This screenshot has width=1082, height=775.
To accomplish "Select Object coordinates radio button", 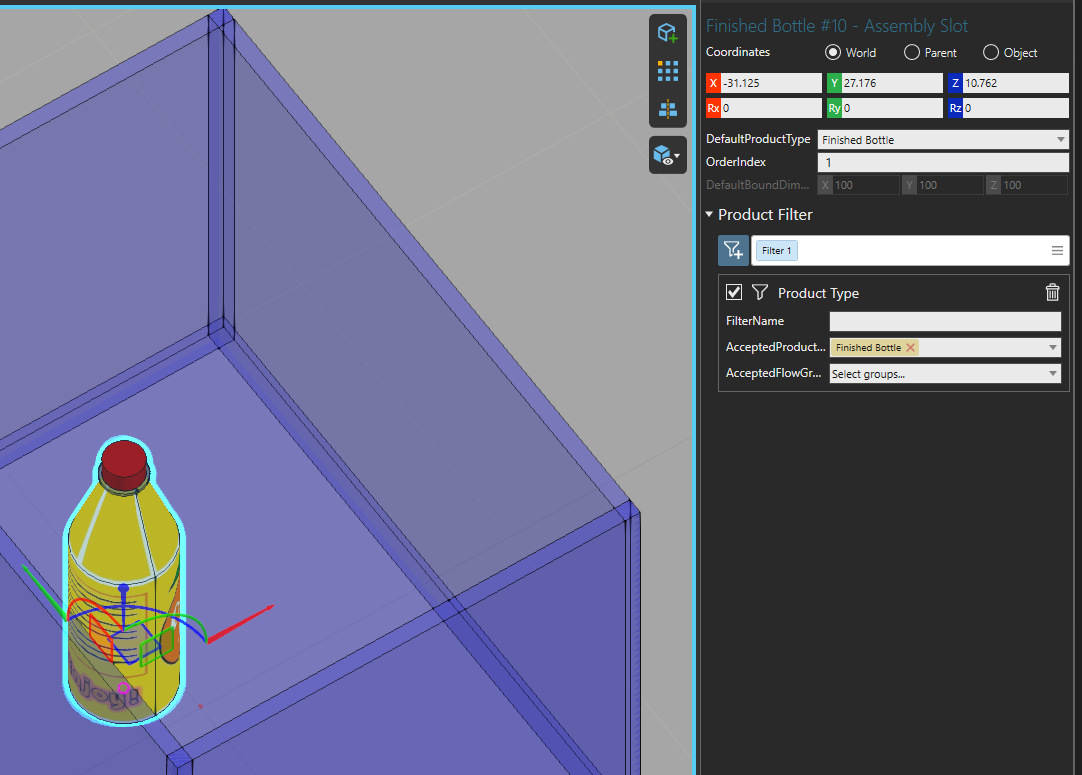I will click(x=991, y=53).
